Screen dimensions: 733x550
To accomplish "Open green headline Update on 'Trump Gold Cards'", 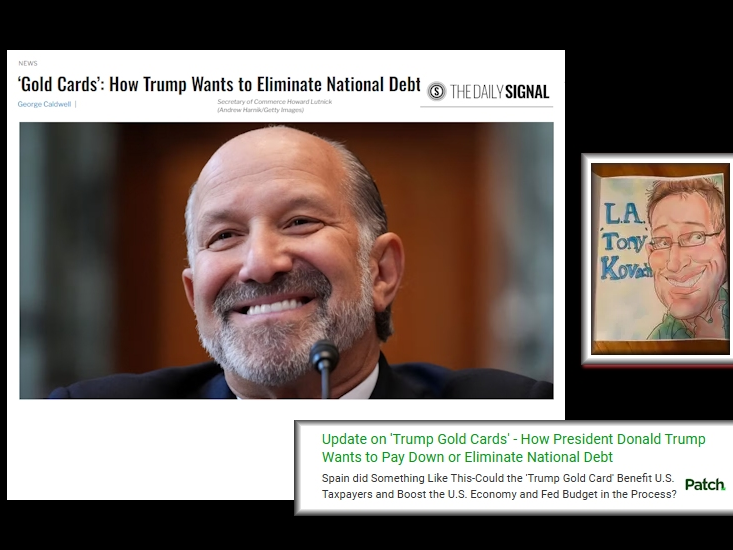I will [x=513, y=448].
